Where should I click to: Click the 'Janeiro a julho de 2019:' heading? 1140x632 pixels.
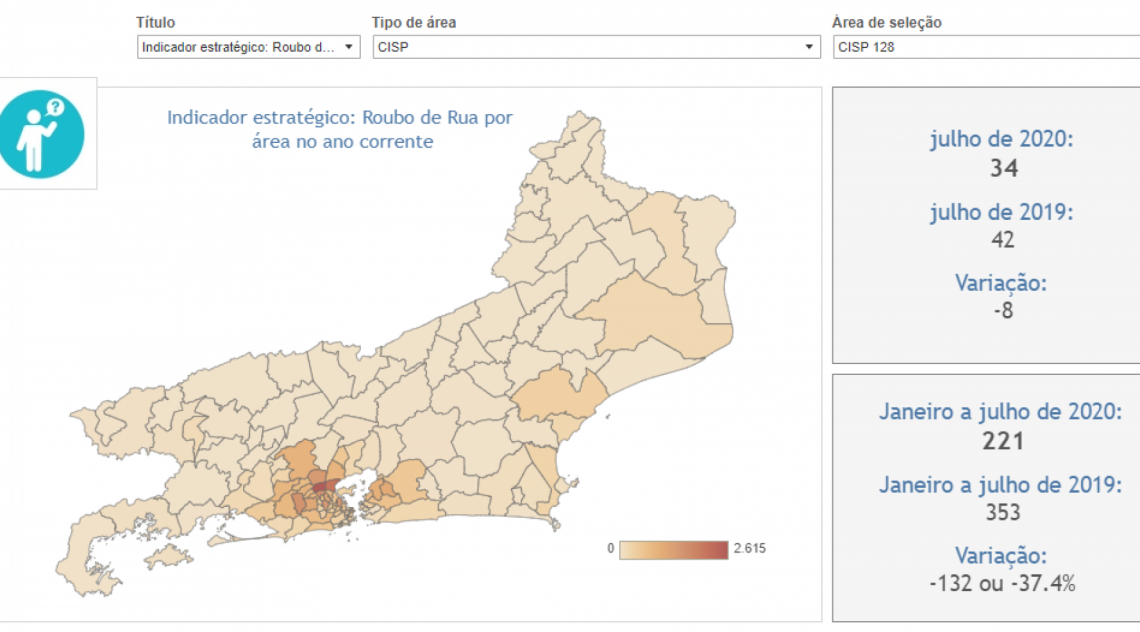tap(1000, 484)
